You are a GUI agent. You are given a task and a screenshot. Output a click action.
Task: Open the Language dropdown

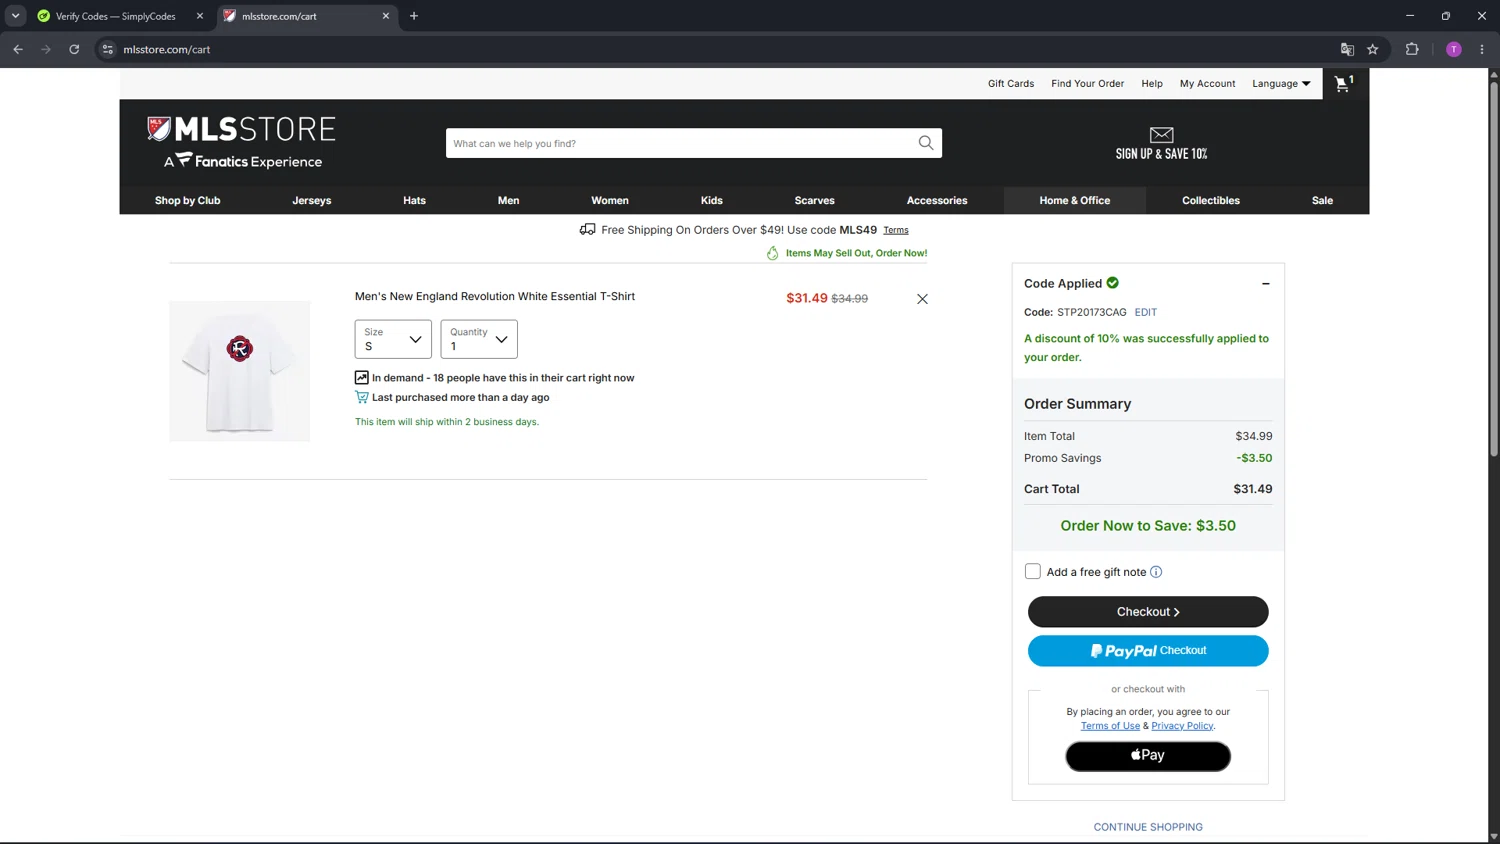tap(1281, 84)
